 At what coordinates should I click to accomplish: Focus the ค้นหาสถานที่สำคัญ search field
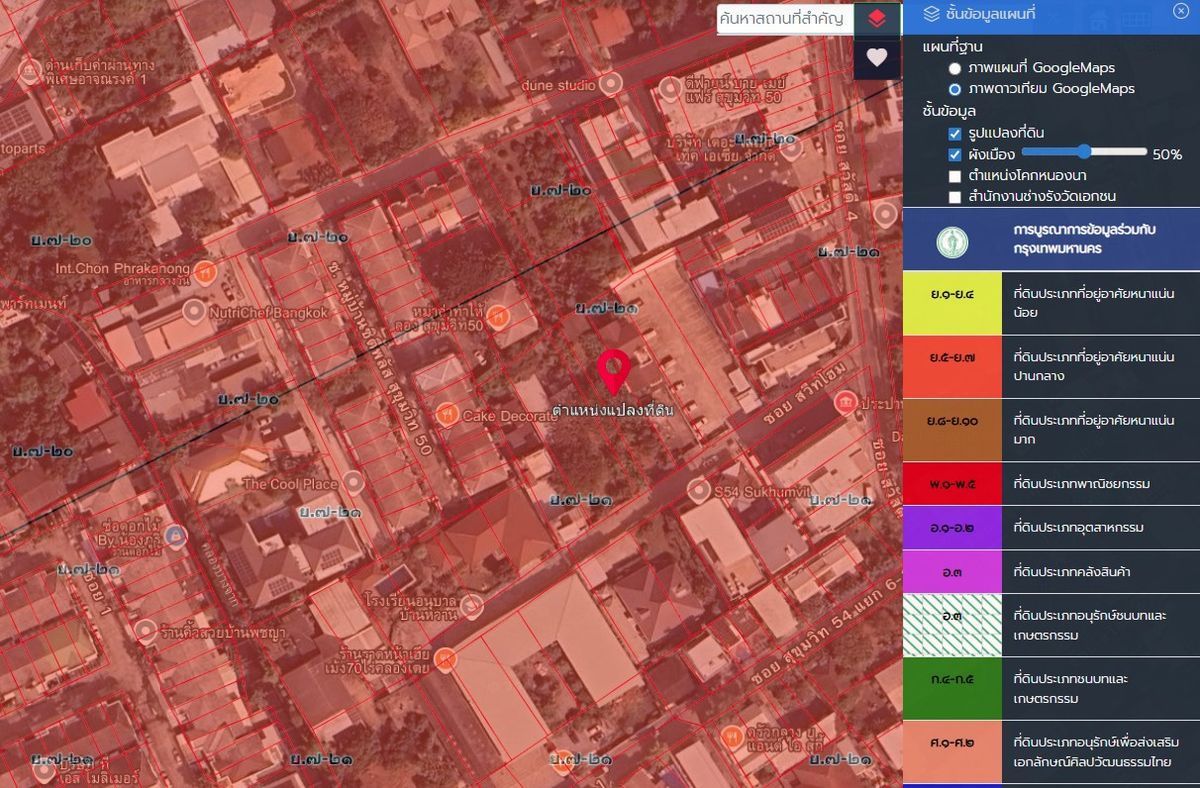click(782, 18)
